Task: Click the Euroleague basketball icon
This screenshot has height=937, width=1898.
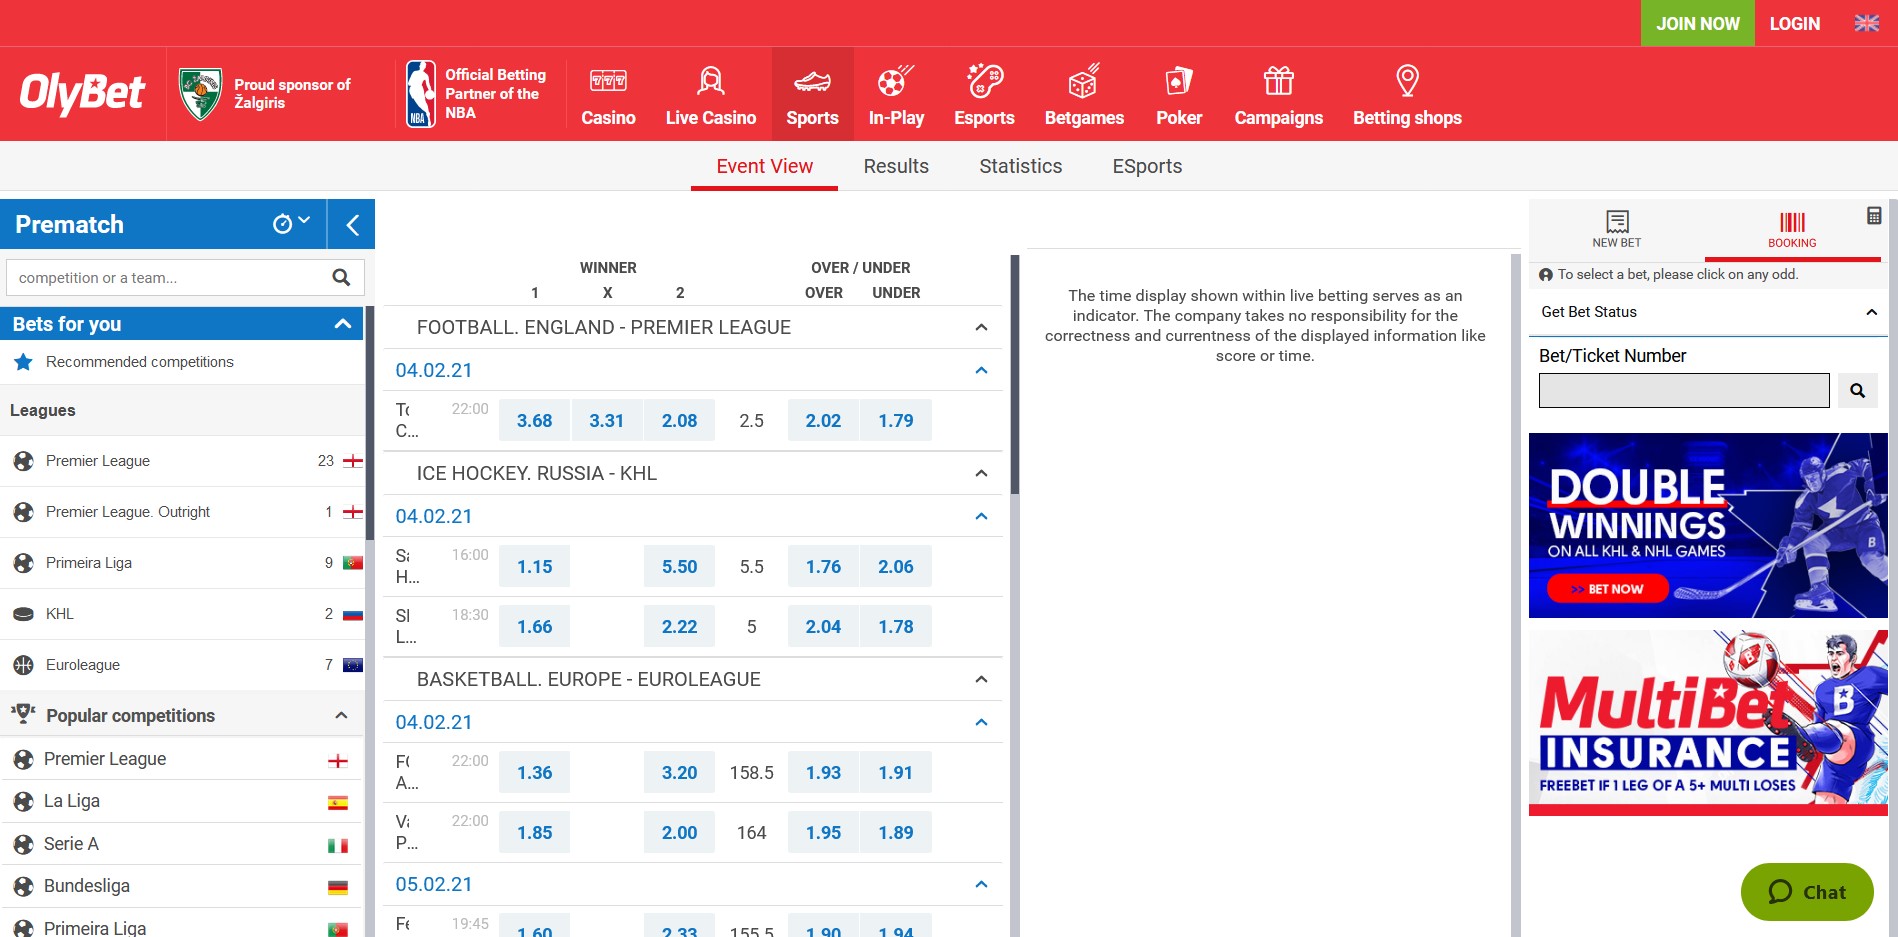Action: pos(23,665)
